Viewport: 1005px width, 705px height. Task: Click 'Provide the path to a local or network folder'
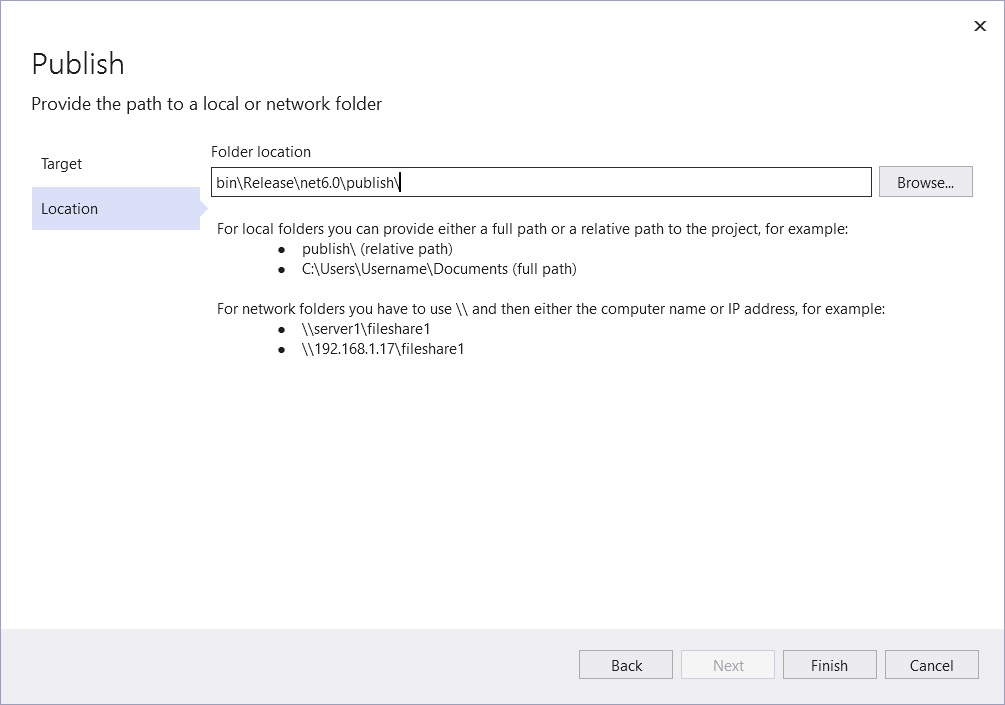[206, 104]
